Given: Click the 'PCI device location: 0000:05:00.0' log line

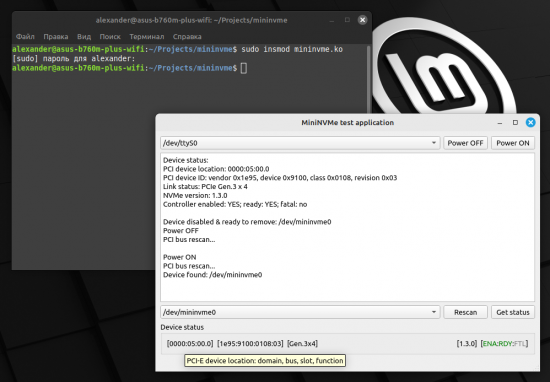Looking at the screenshot, I should [216, 169].
